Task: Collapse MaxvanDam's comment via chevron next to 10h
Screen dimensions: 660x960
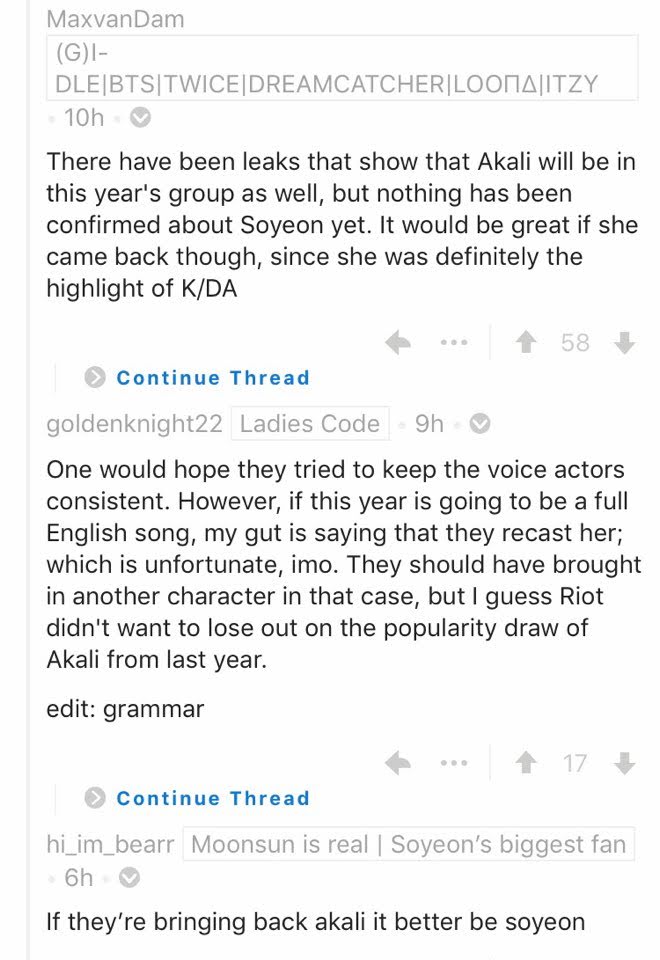Action: tap(140, 117)
